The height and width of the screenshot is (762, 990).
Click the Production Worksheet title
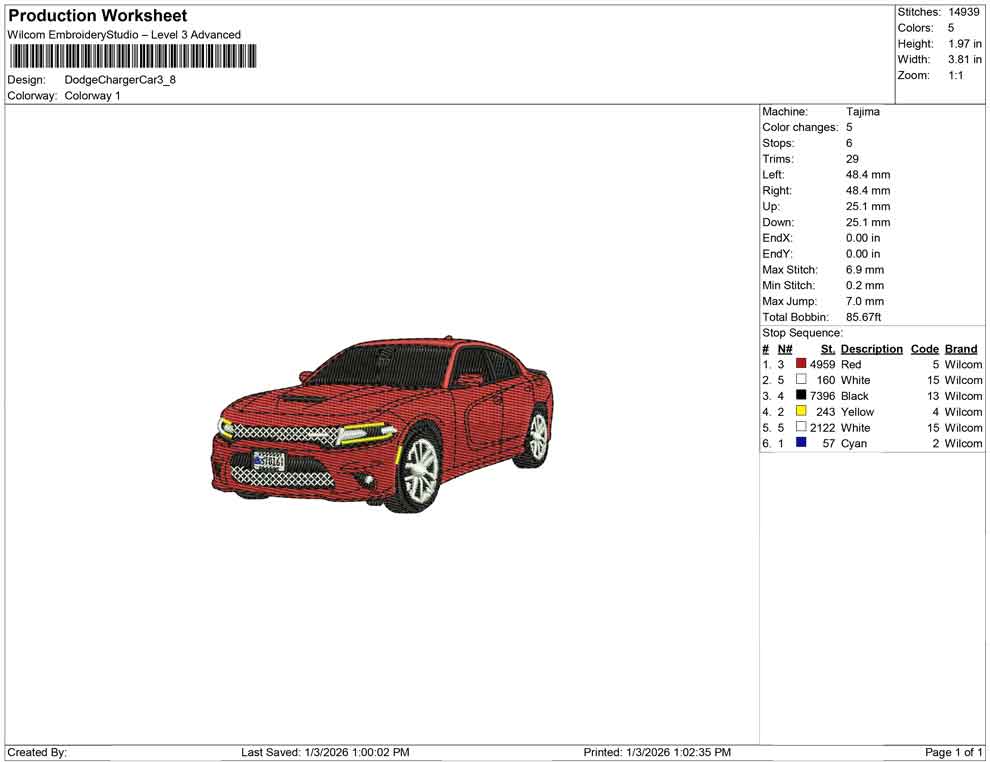click(x=97, y=16)
